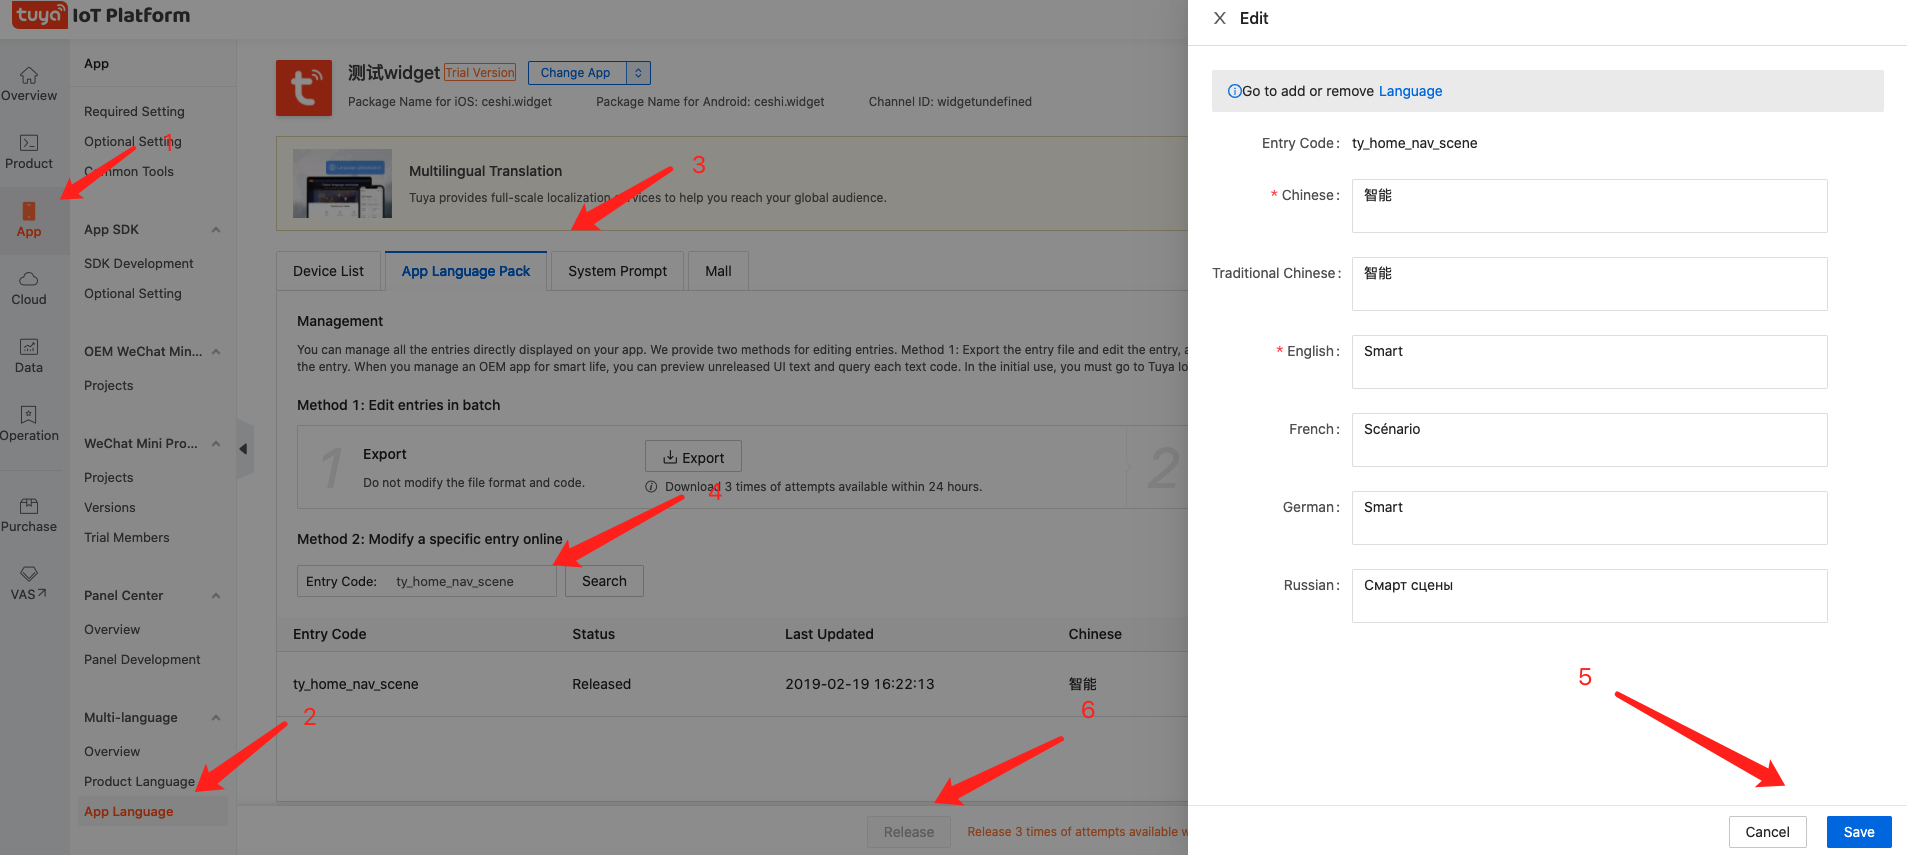This screenshot has width=1907, height=855.
Task: Switch to the Device List tab
Action: (x=328, y=271)
